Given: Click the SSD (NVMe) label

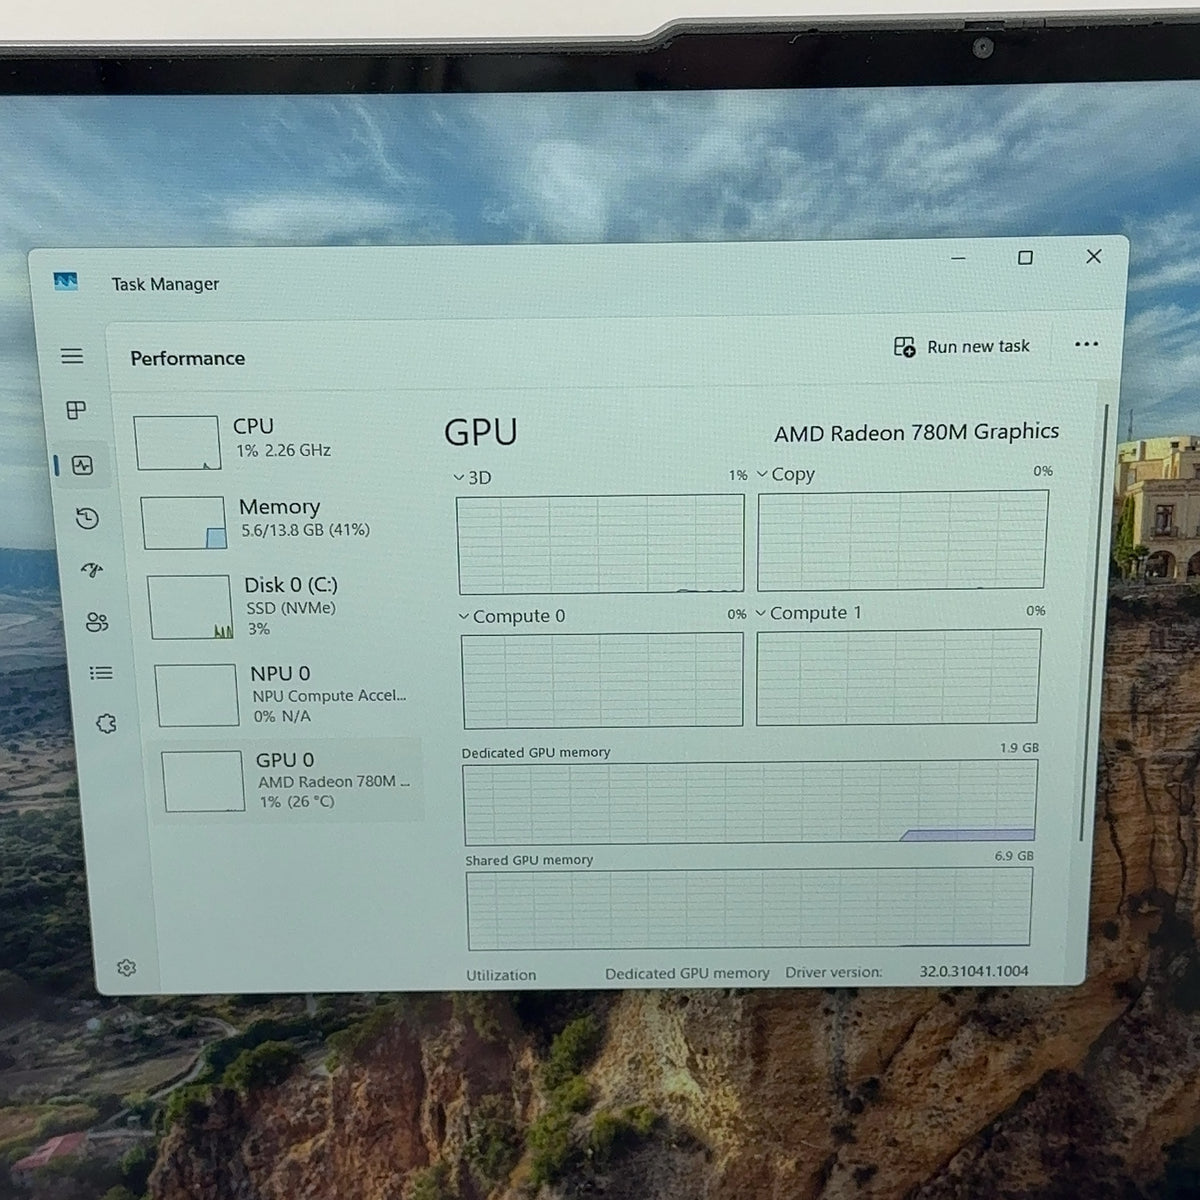Looking at the screenshot, I should pyautogui.click(x=291, y=608).
